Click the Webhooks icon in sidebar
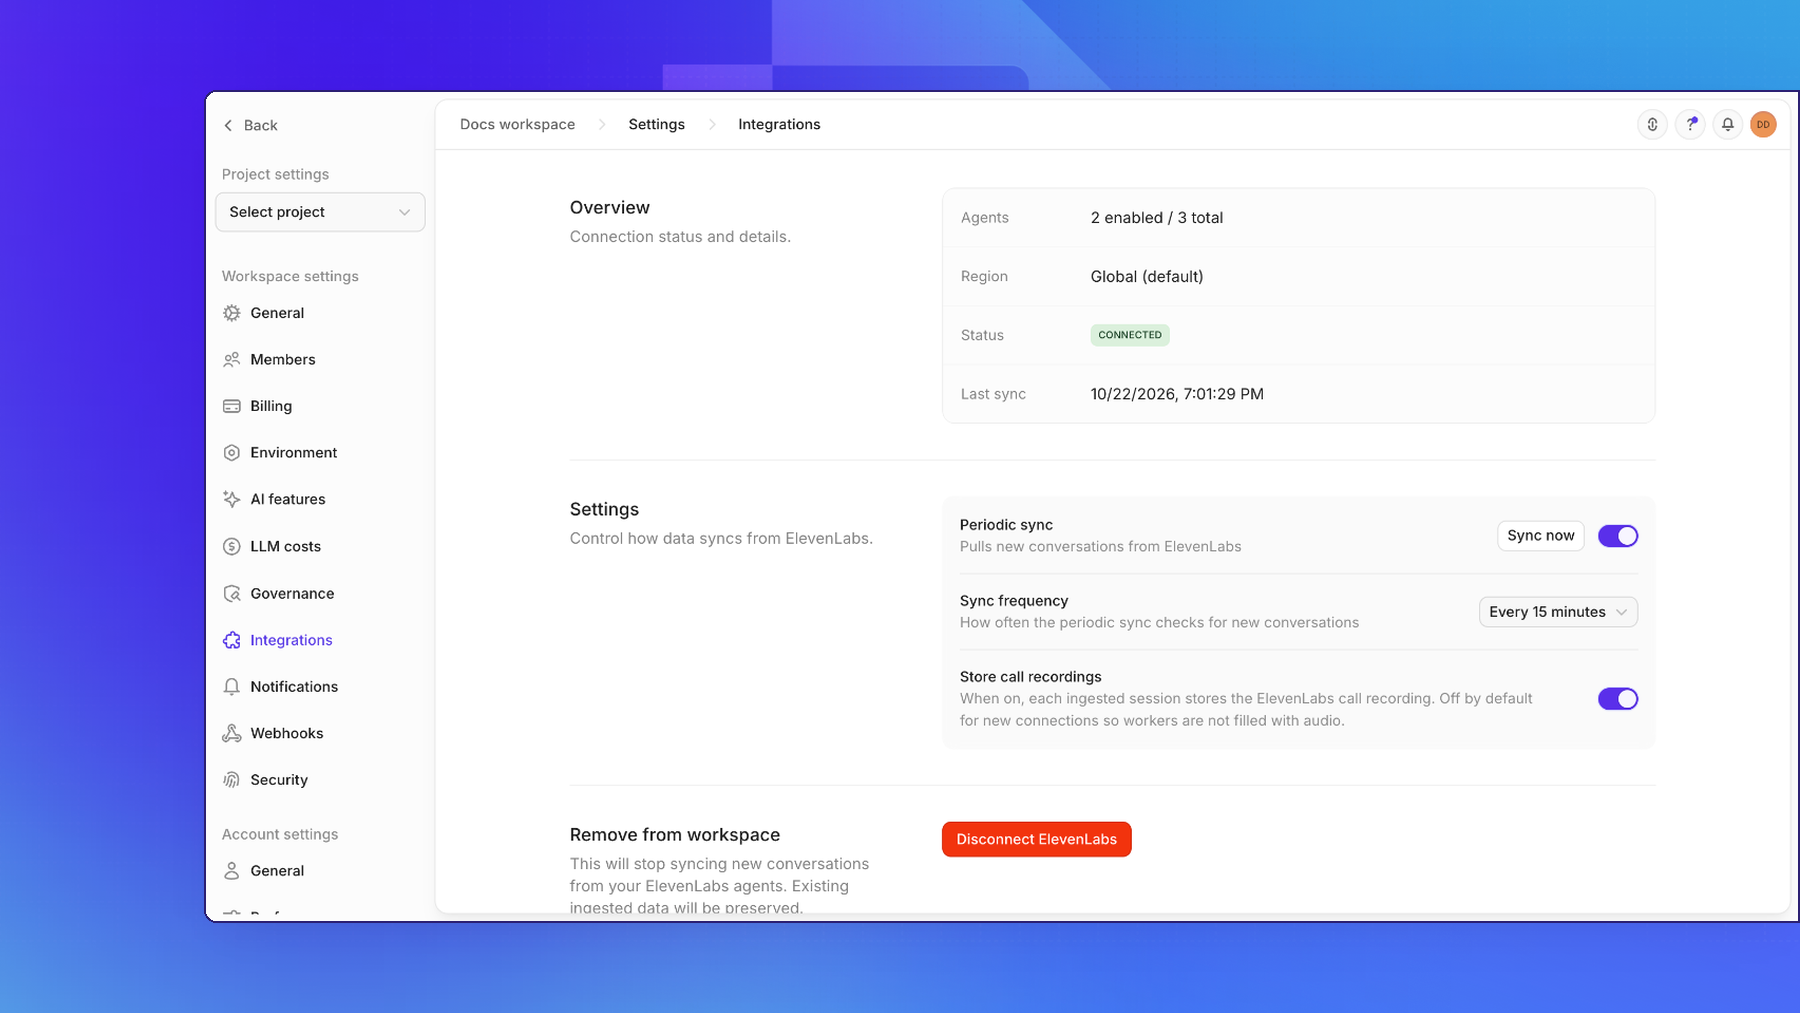The width and height of the screenshot is (1800, 1013). pyautogui.click(x=232, y=733)
